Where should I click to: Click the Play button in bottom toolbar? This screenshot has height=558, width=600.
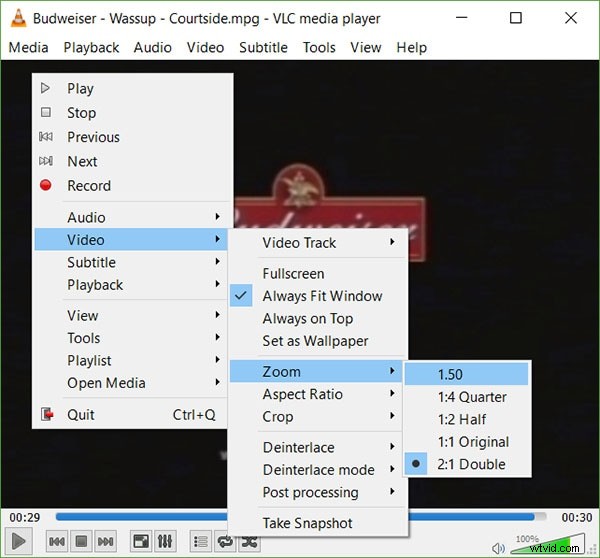18,541
